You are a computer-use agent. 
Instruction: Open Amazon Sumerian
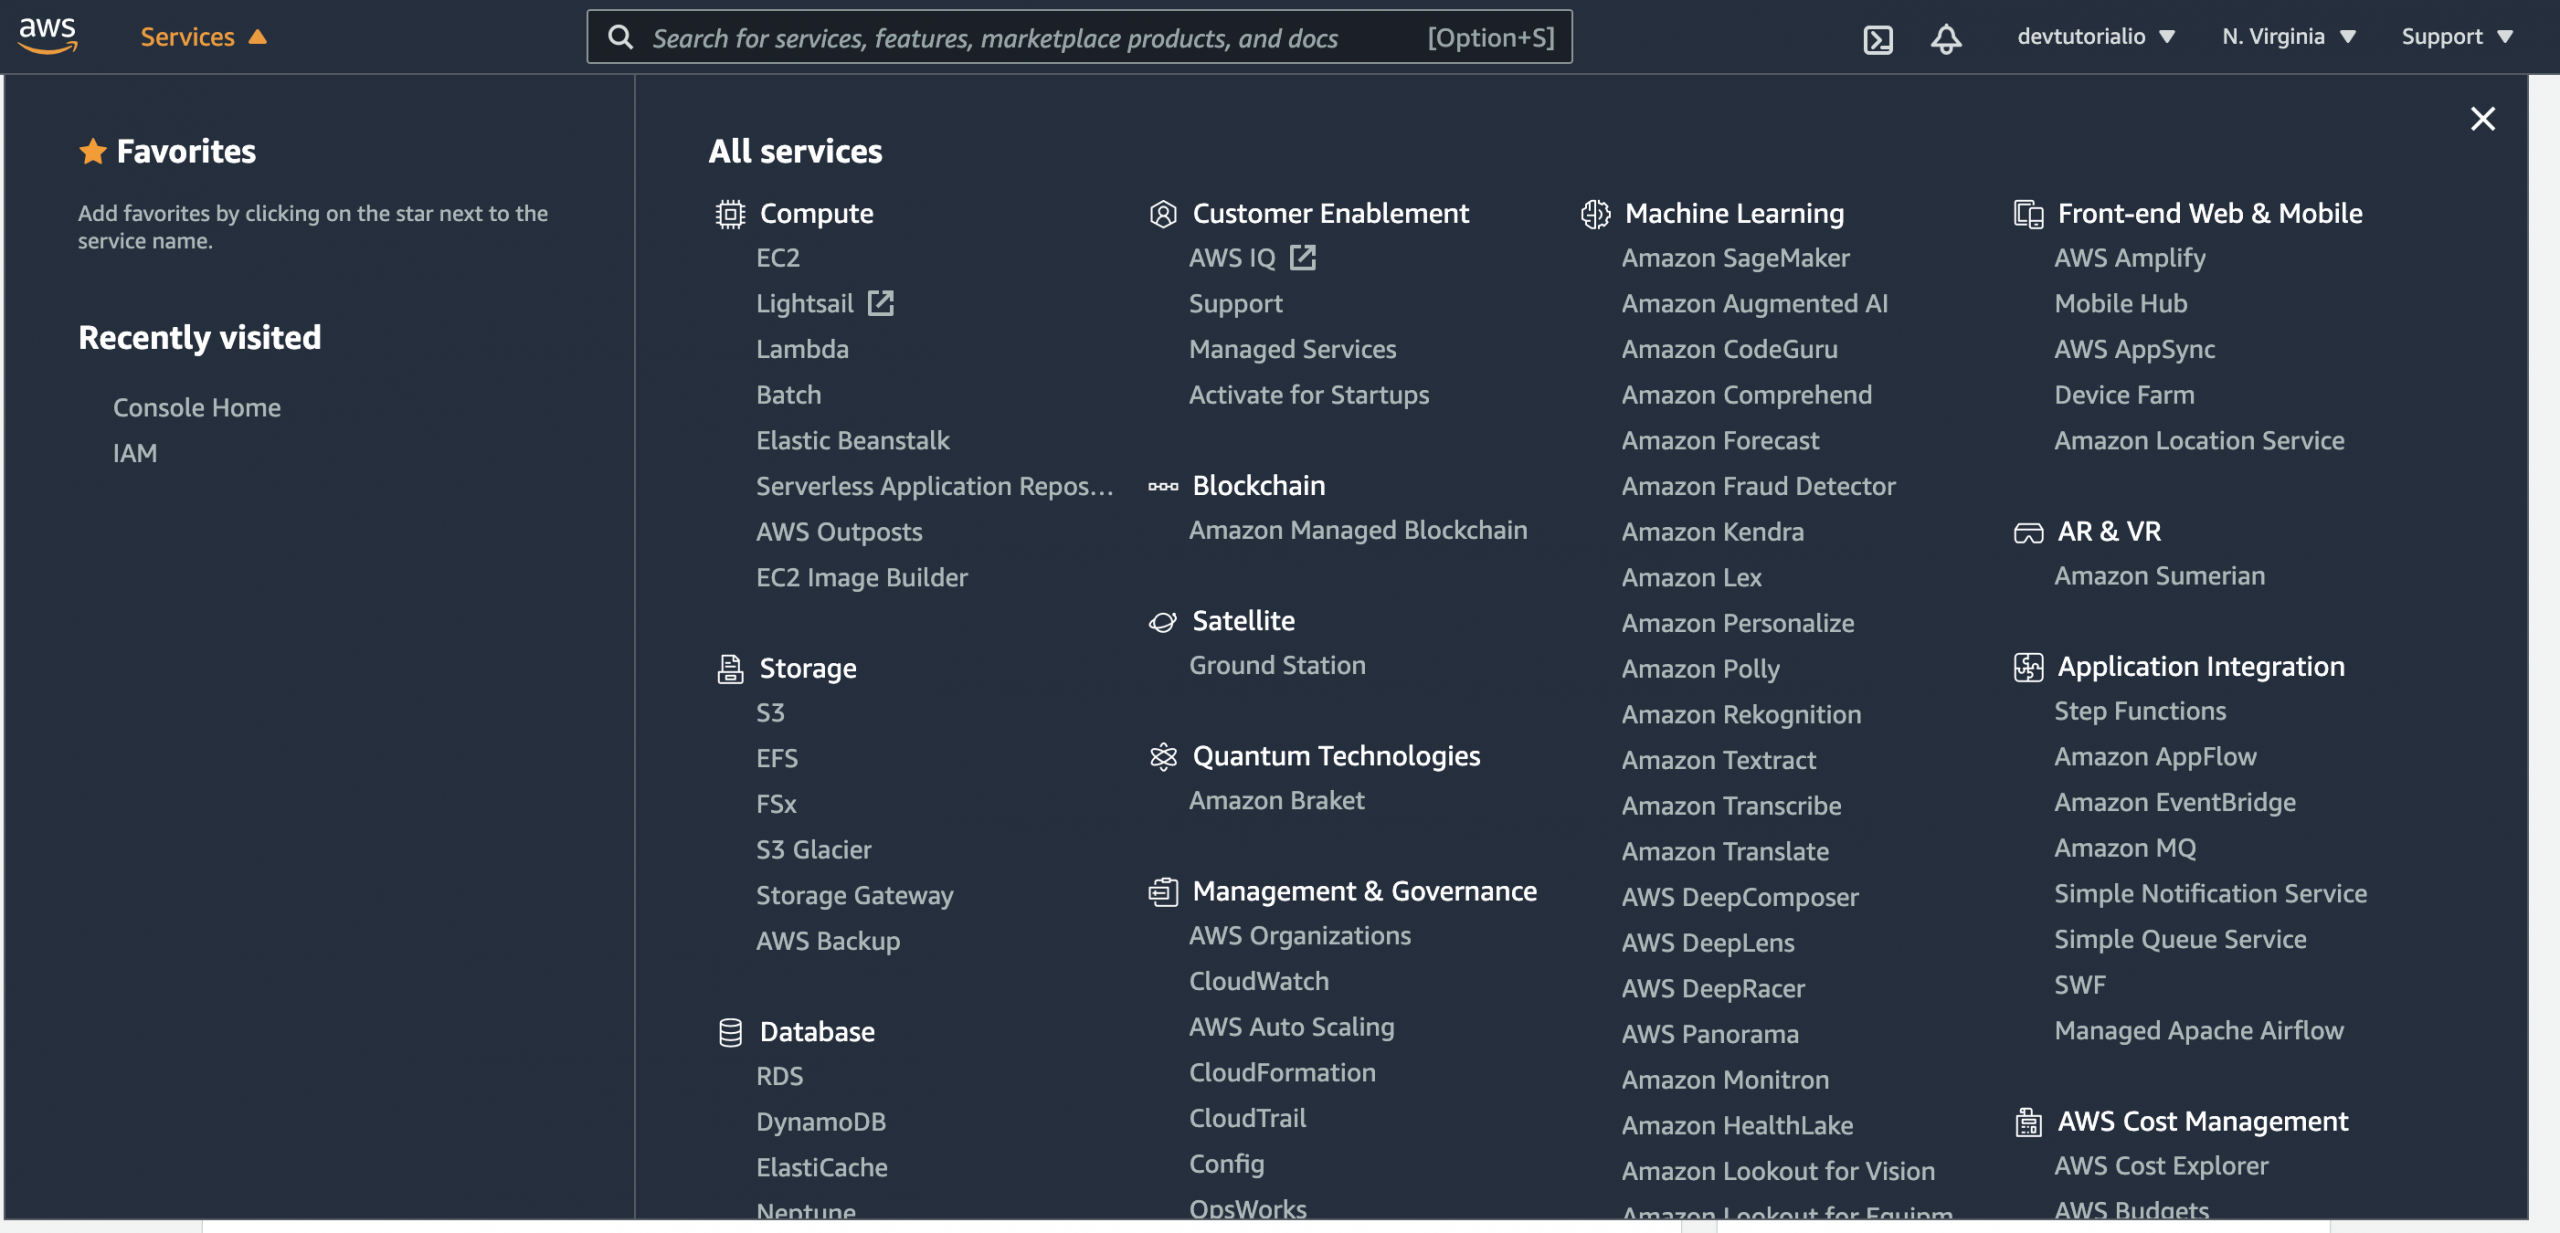2159,577
